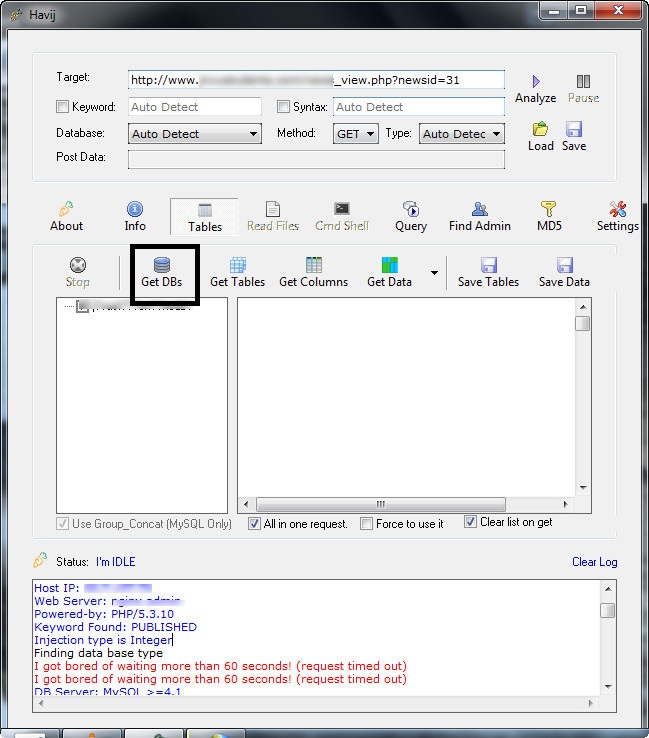This screenshot has width=649, height=738.
Task: Click log panel scroll up arrow
Action: tap(608, 589)
